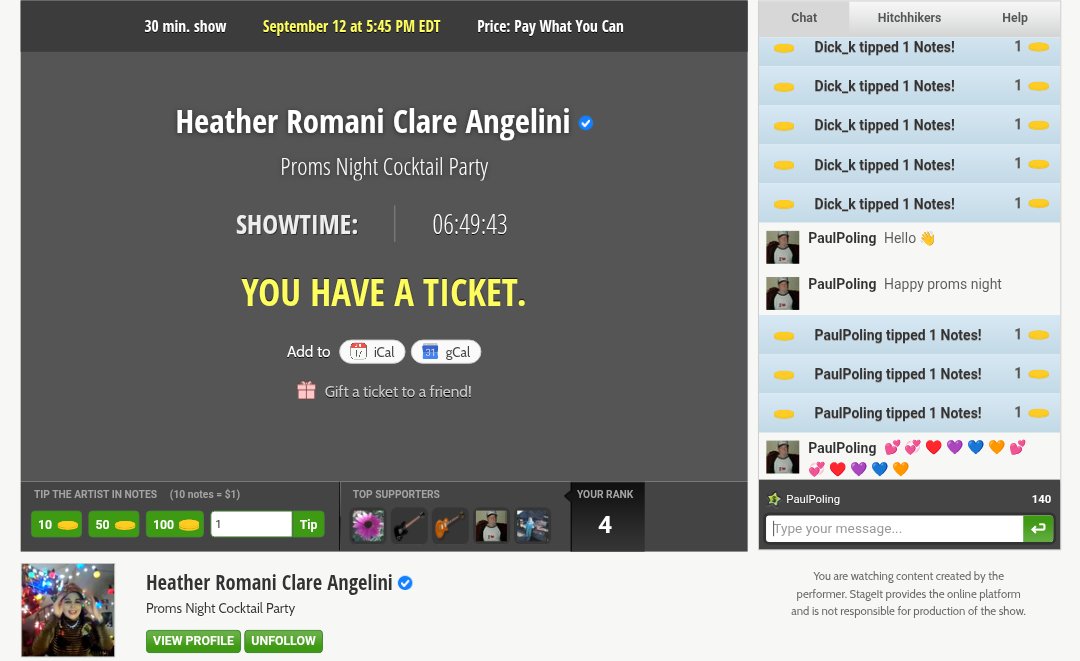
Task: Open the orange guitar top supporter avatar
Action: [x=450, y=526]
